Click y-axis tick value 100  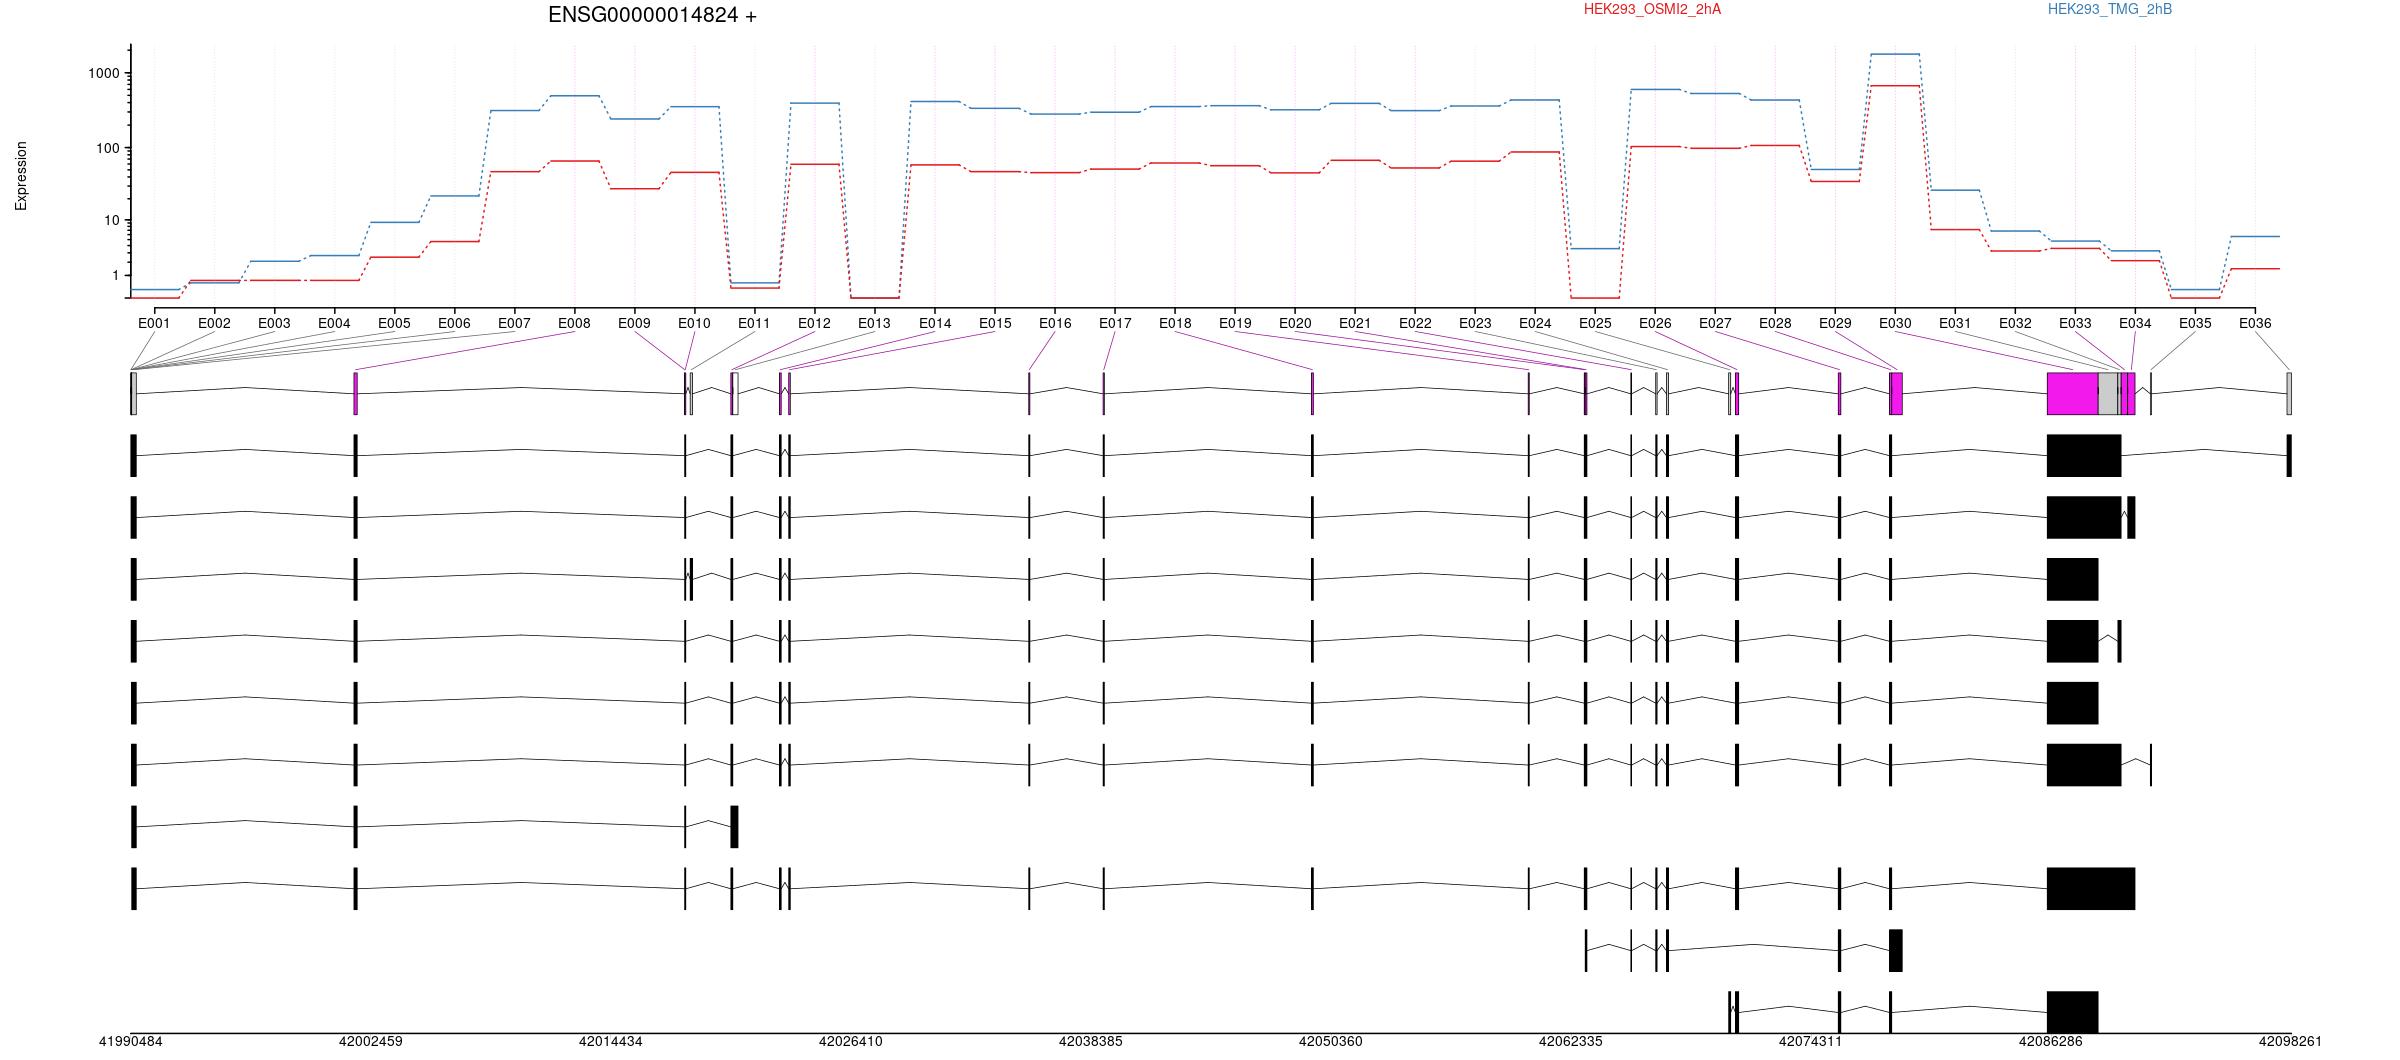click(107, 148)
